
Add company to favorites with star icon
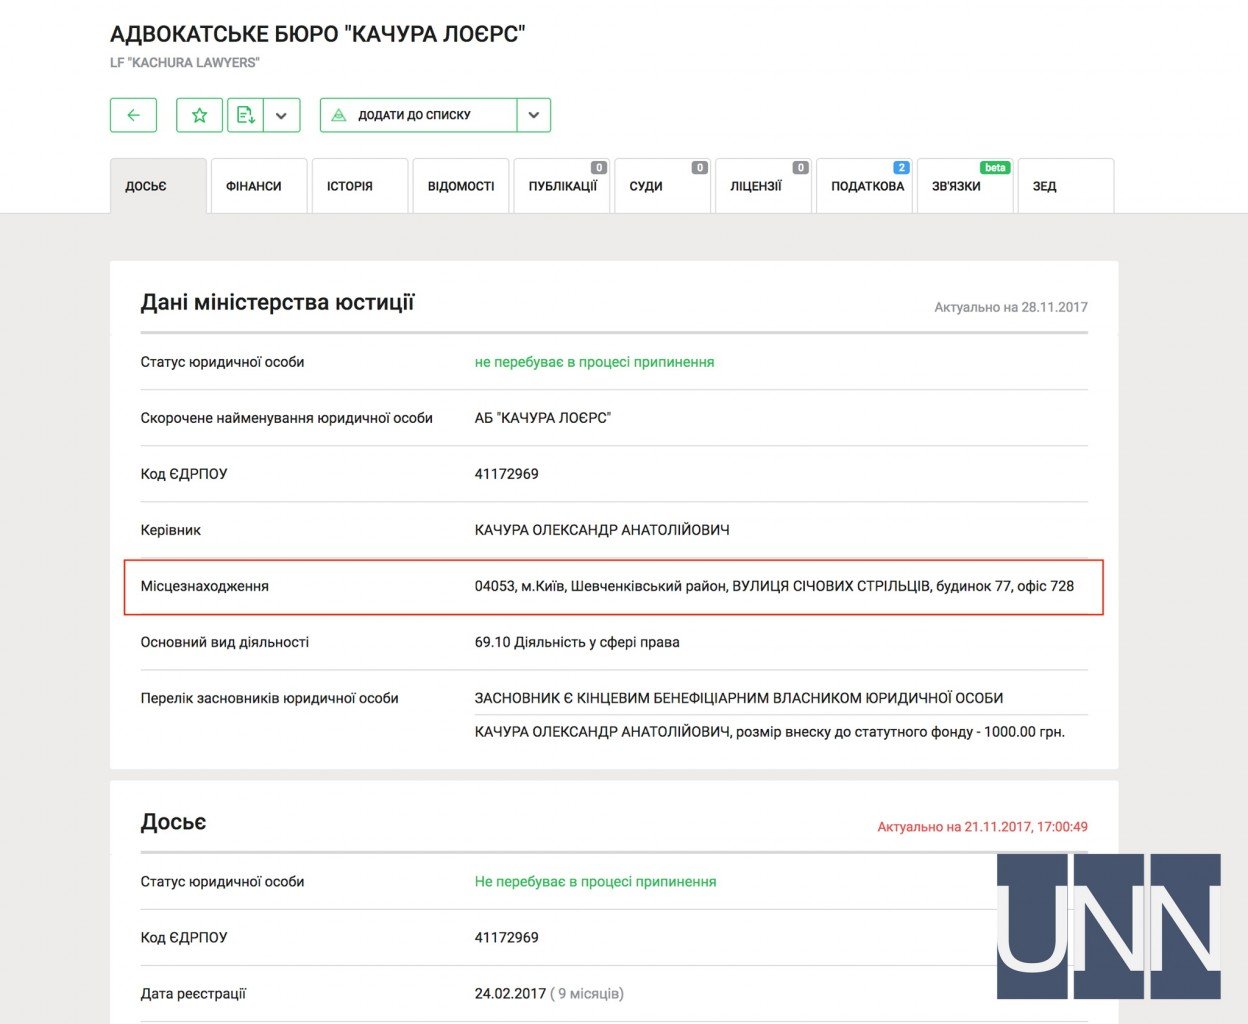point(199,115)
